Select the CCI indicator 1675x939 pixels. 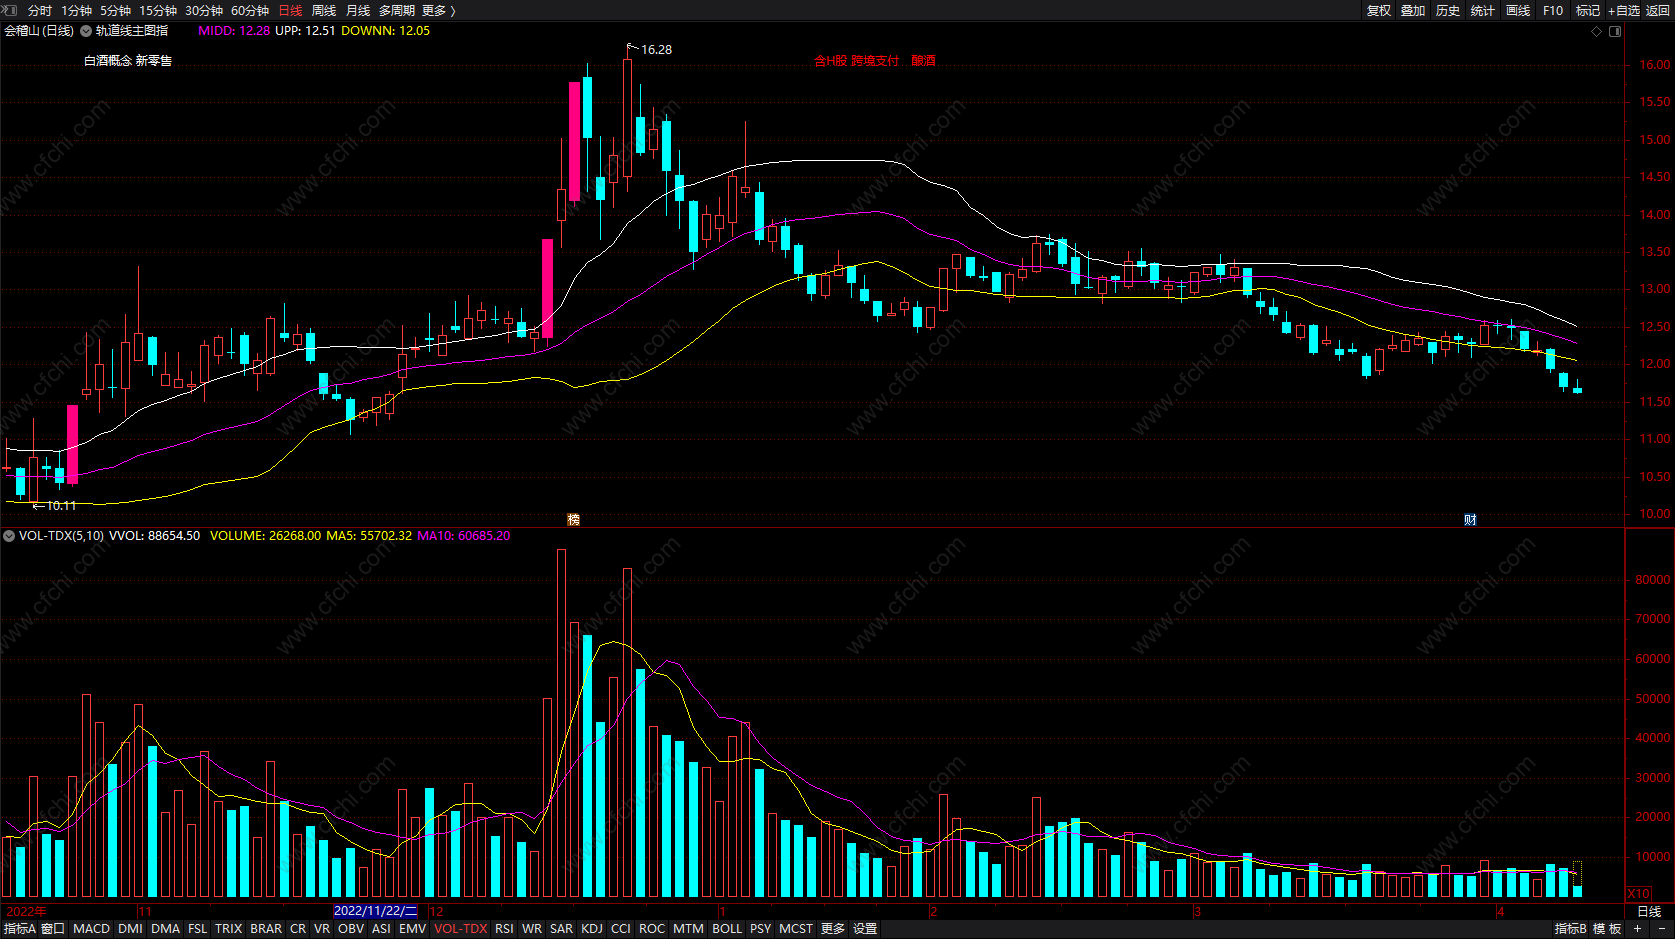621,929
